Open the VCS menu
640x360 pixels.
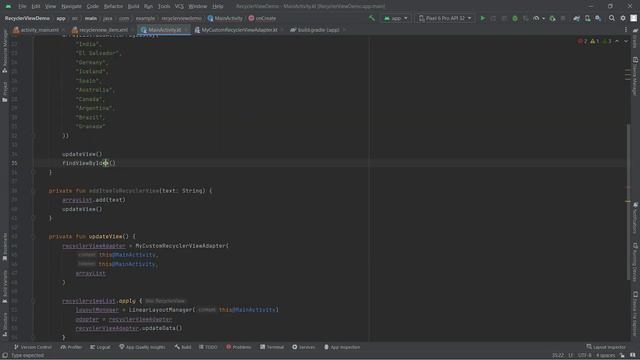(179, 6)
